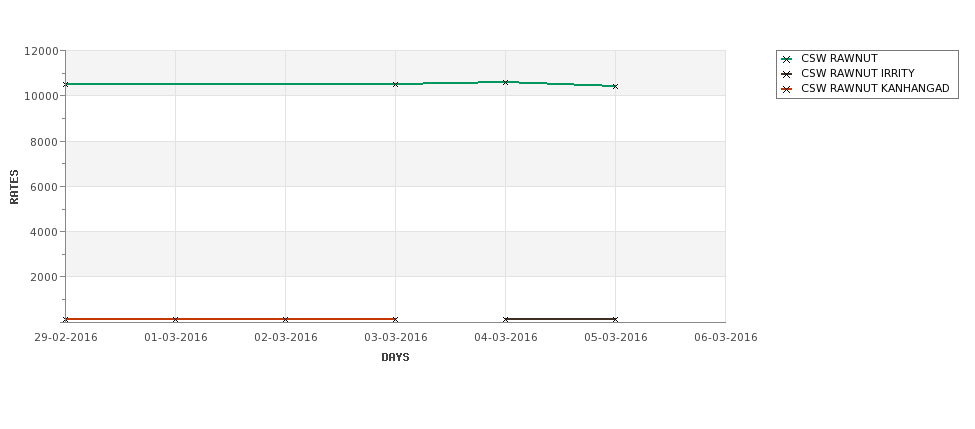
Task: Click the 29-02-2016 x-axis date label
Action: click(x=65, y=338)
